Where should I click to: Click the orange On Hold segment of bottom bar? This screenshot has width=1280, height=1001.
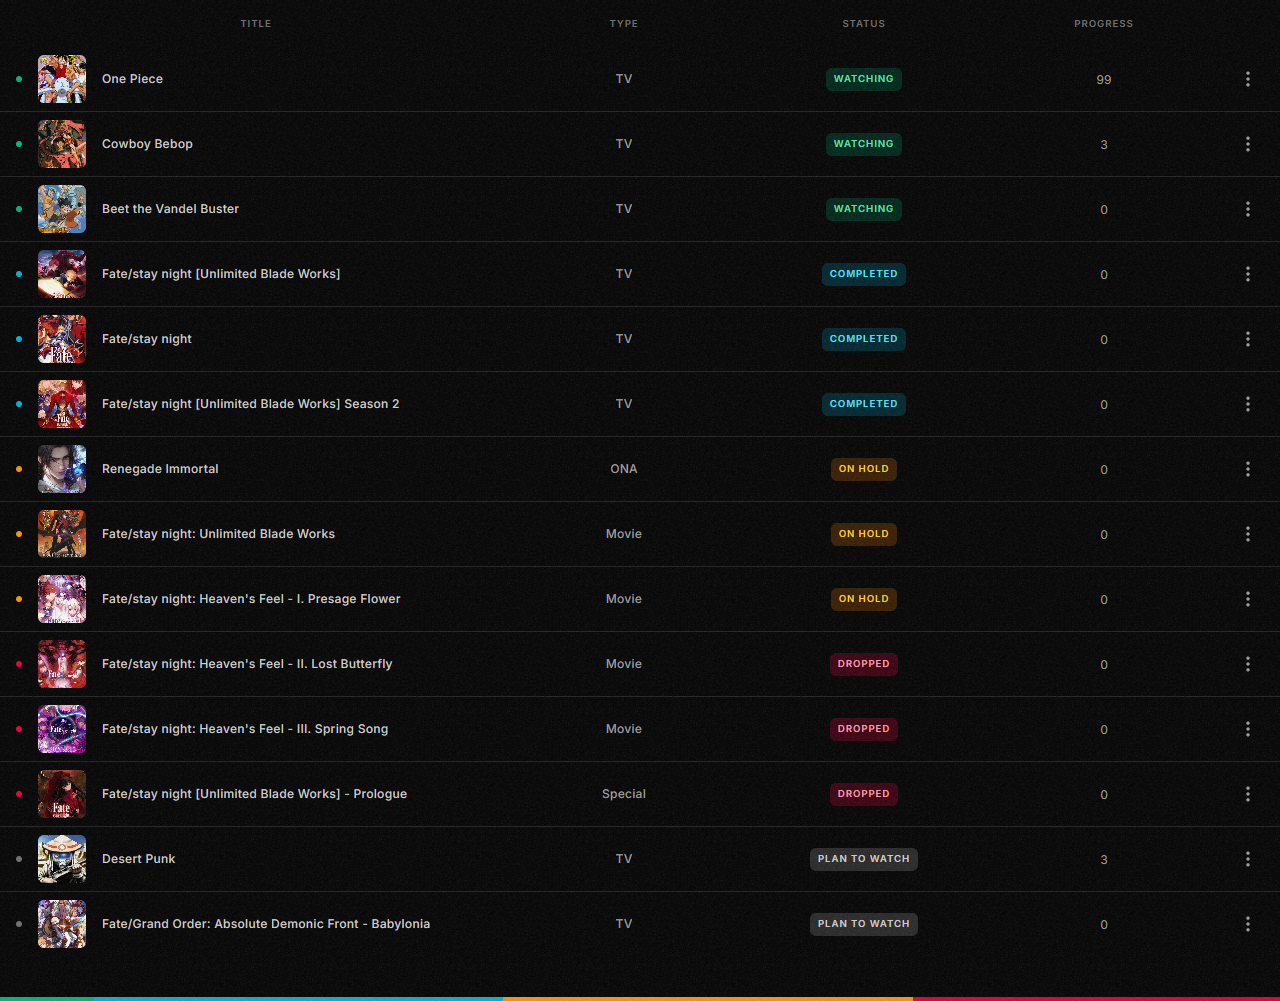point(707,997)
